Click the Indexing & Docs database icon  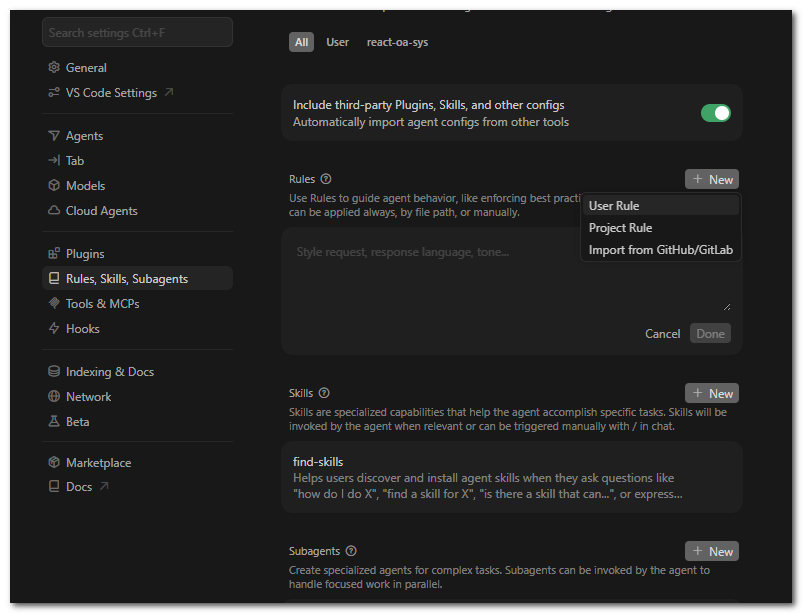tap(54, 371)
